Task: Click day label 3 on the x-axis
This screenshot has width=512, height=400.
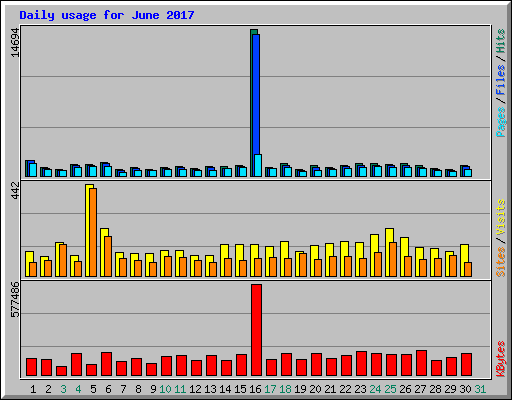Action: coord(63,389)
